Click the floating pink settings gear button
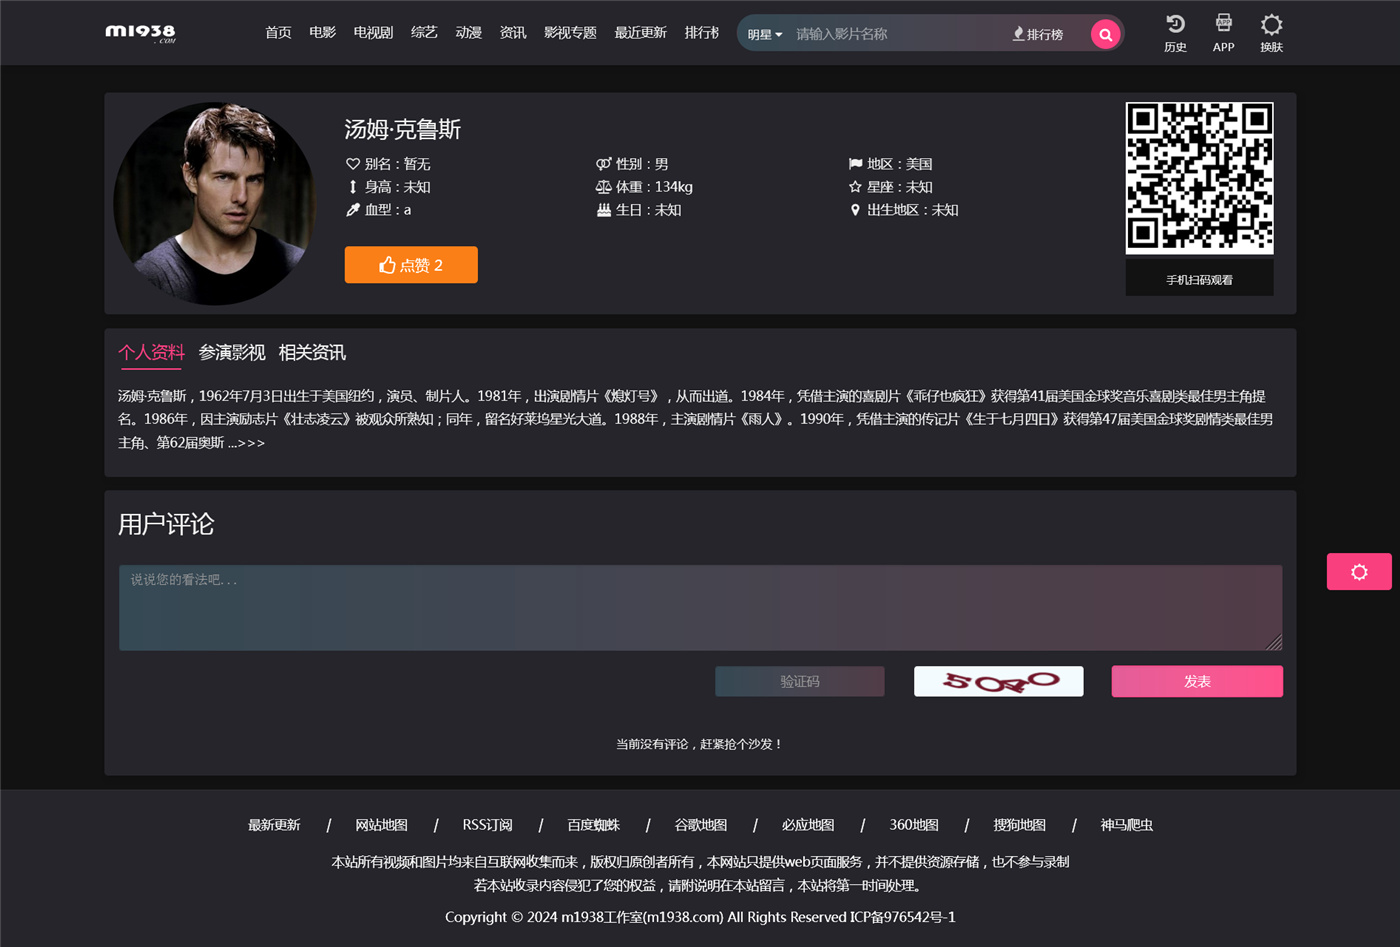The width and height of the screenshot is (1400, 947). click(1359, 572)
